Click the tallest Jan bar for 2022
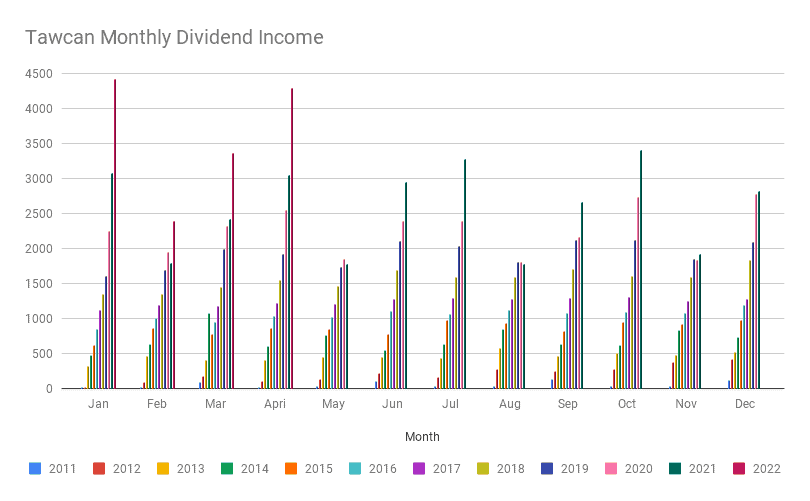Screen dimensions: 810x501 tap(115, 235)
